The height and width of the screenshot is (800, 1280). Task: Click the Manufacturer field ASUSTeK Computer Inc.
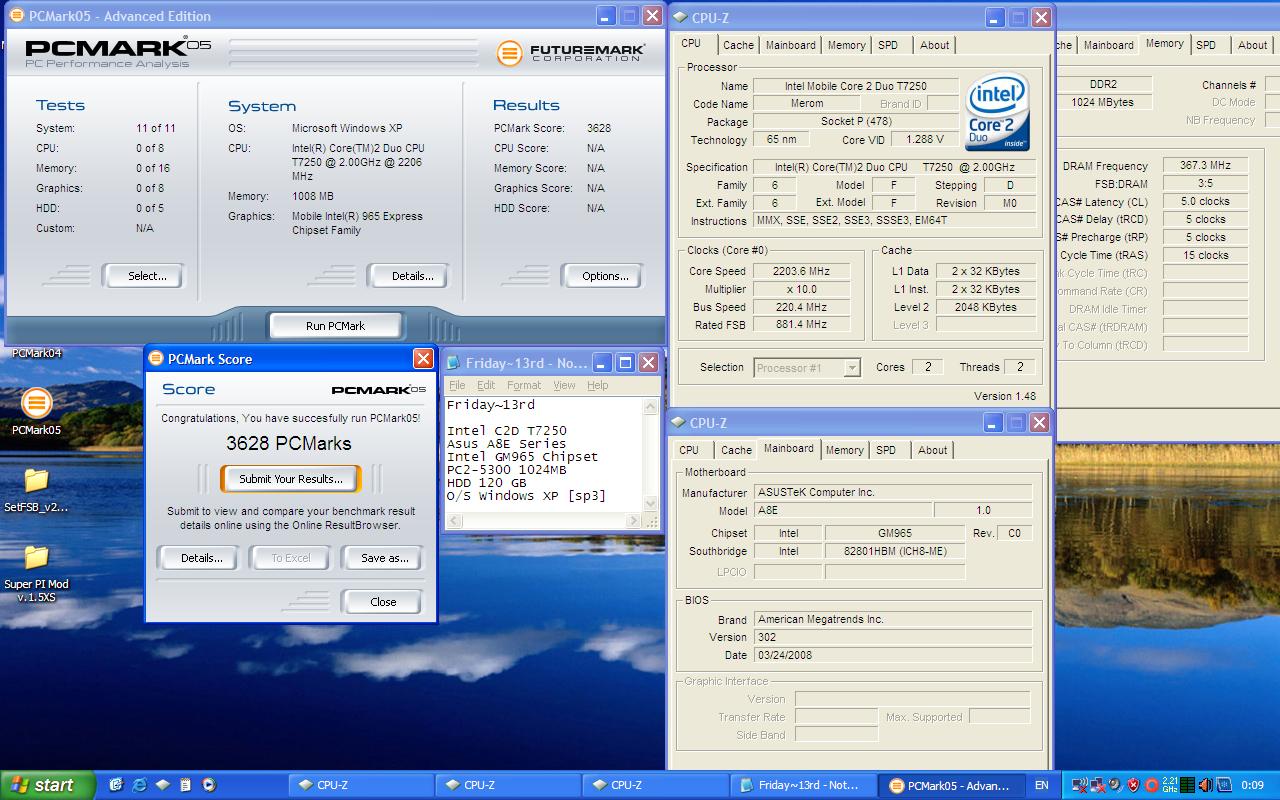click(x=892, y=492)
